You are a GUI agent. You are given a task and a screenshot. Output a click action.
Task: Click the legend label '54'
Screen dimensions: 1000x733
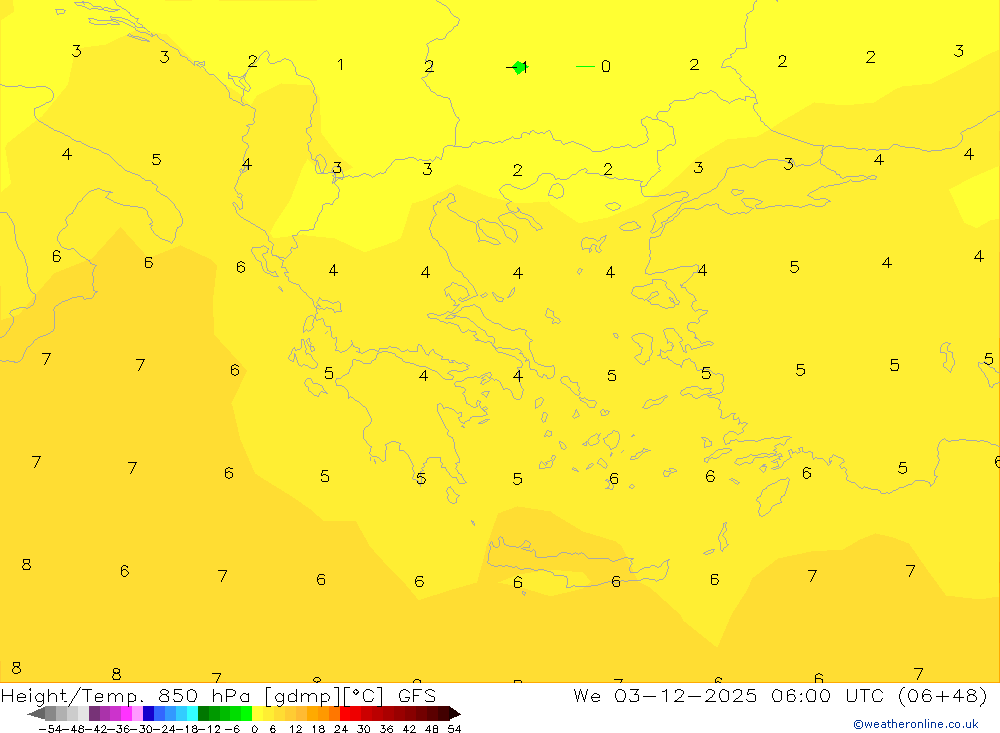(454, 729)
